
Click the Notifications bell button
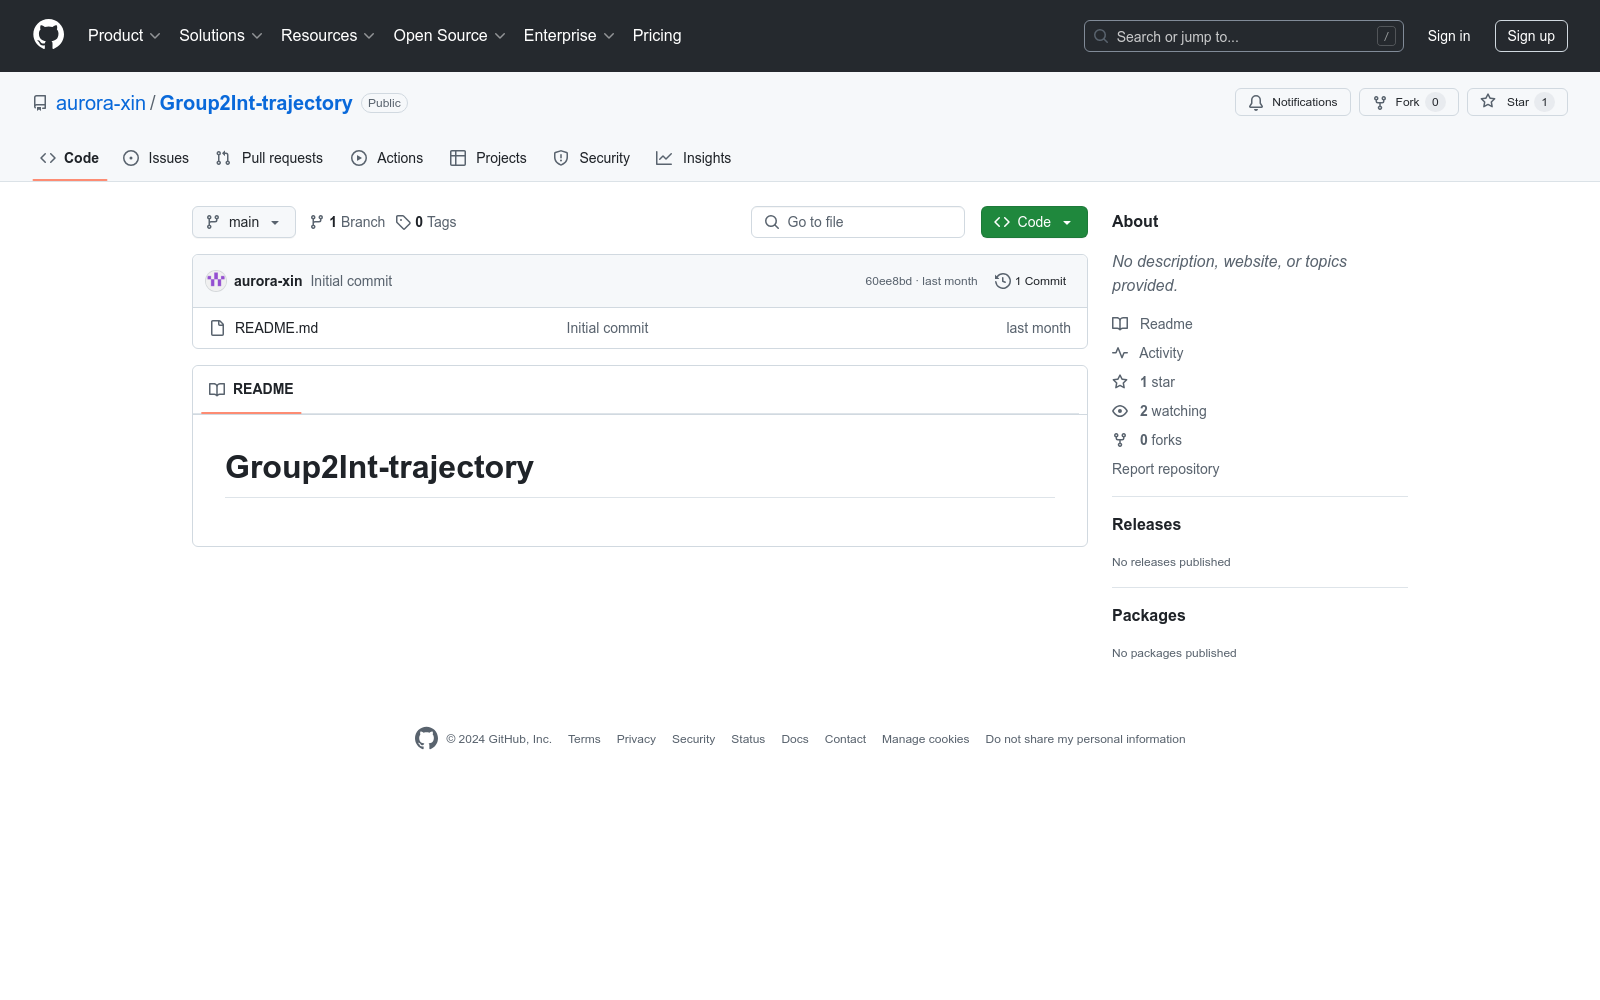1293,102
